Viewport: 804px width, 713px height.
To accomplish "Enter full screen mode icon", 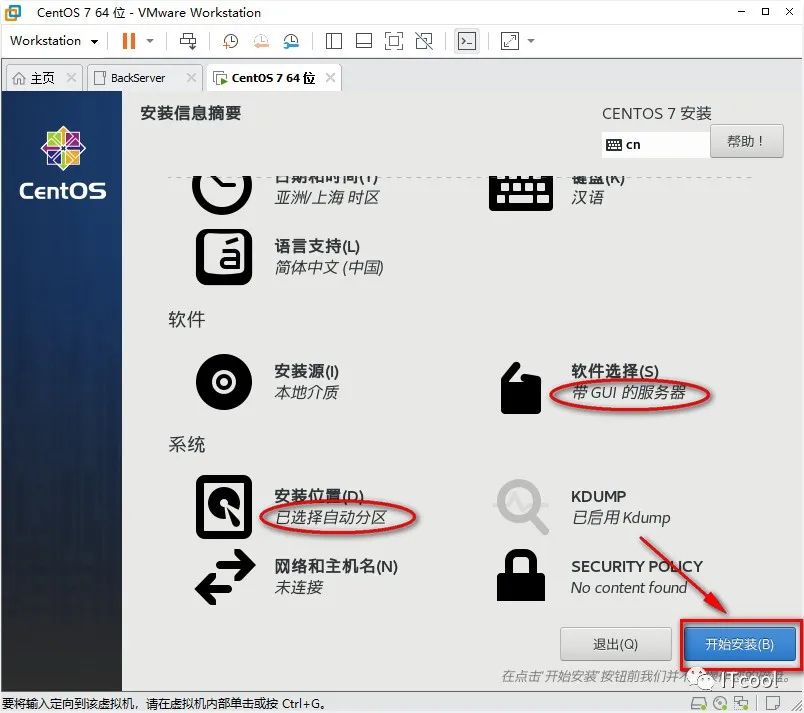I will [394, 40].
